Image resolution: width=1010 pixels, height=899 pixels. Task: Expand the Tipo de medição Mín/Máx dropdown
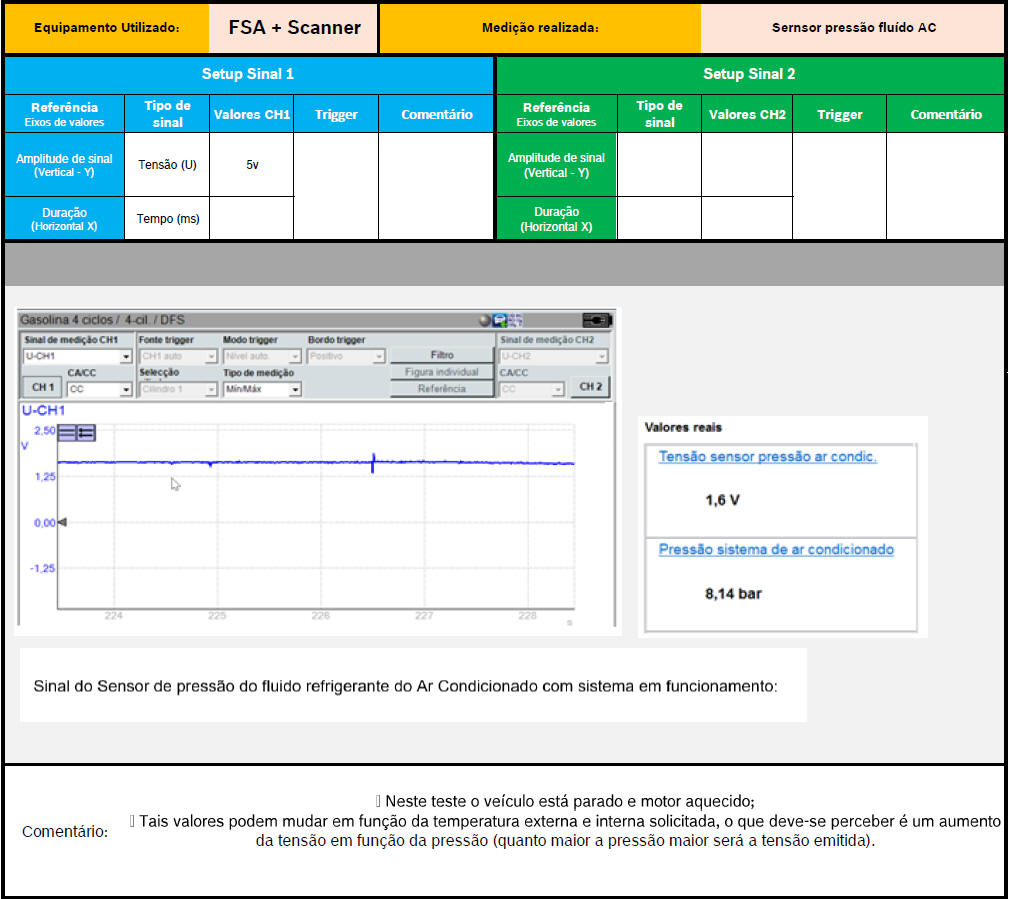point(261,389)
